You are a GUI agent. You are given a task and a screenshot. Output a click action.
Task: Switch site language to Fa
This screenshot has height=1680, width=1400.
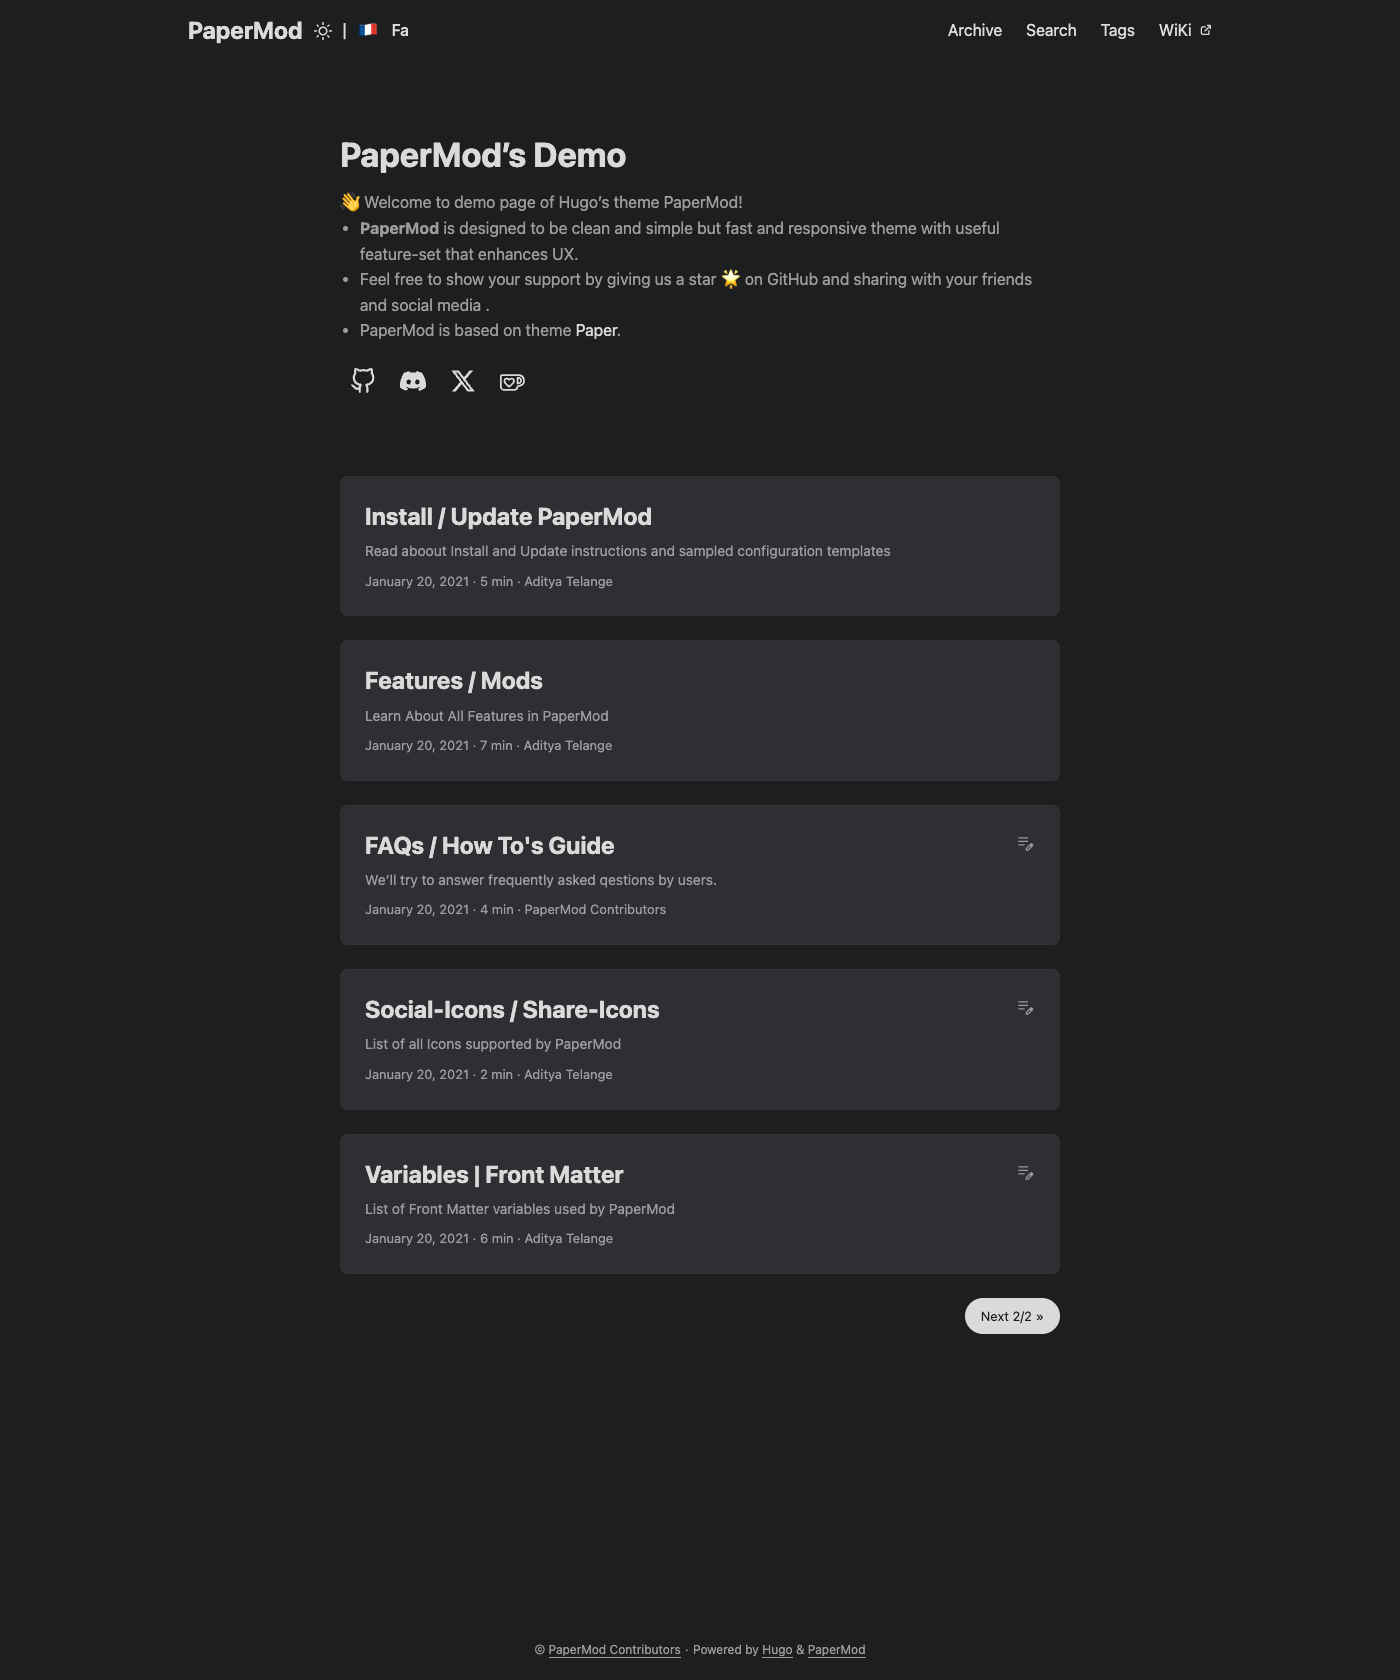tap(399, 30)
